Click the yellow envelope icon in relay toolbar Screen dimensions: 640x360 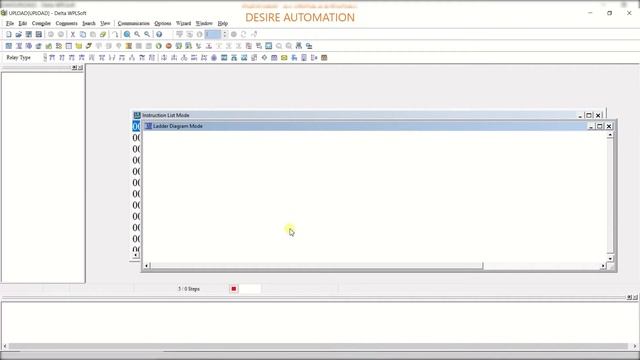(284, 58)
